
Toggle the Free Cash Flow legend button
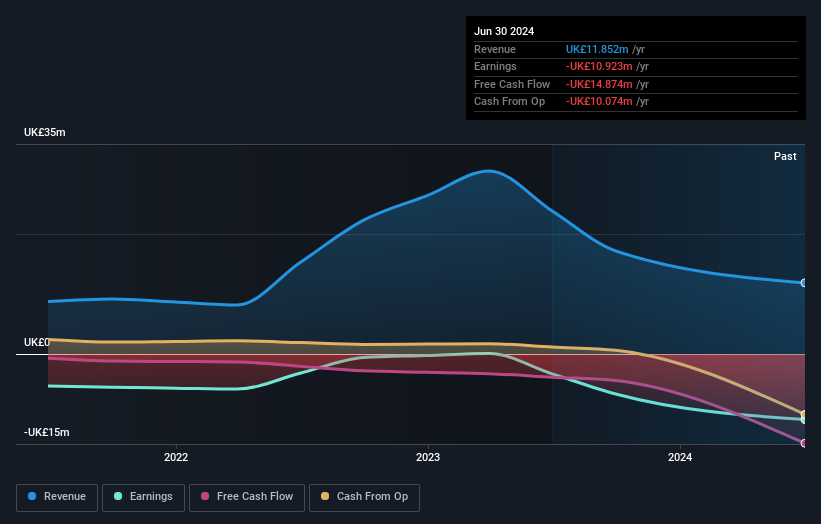247,497
